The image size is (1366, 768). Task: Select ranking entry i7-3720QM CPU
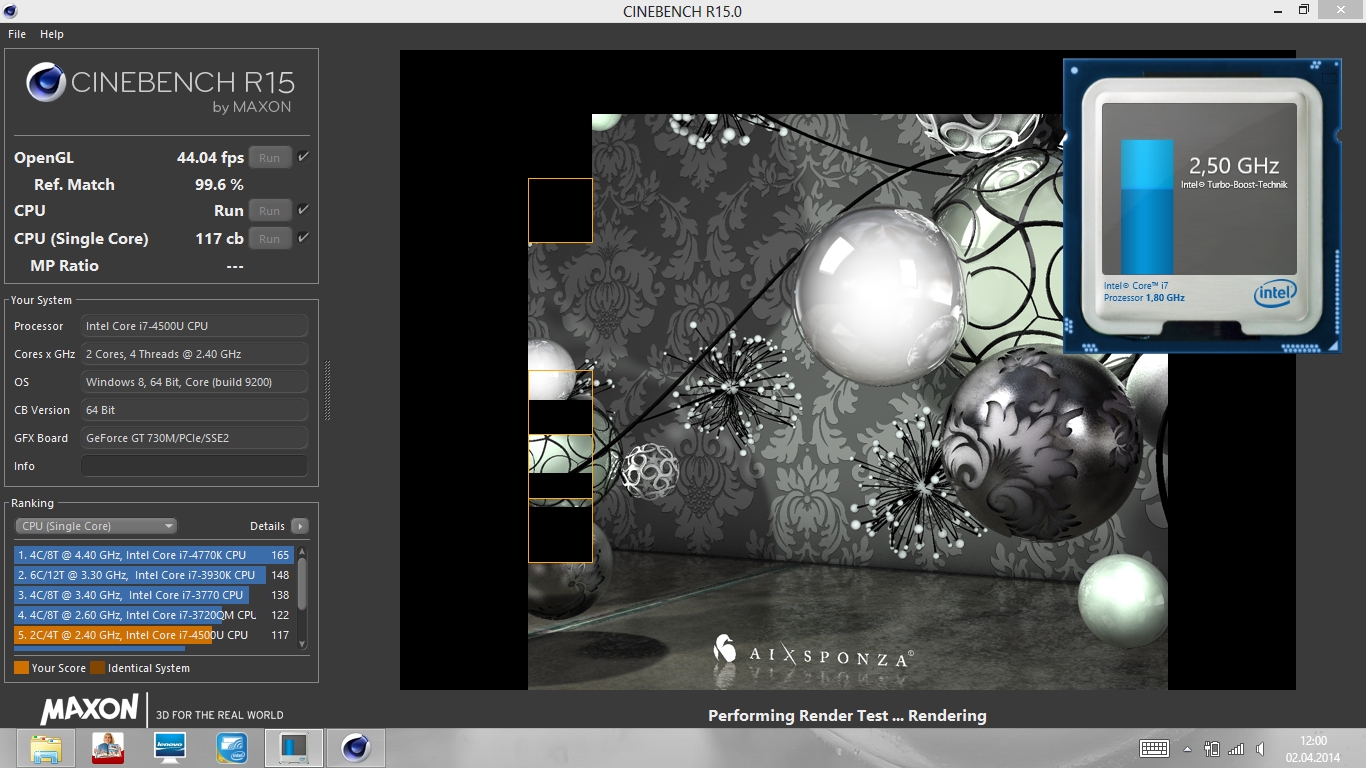(x=154, y=615)
